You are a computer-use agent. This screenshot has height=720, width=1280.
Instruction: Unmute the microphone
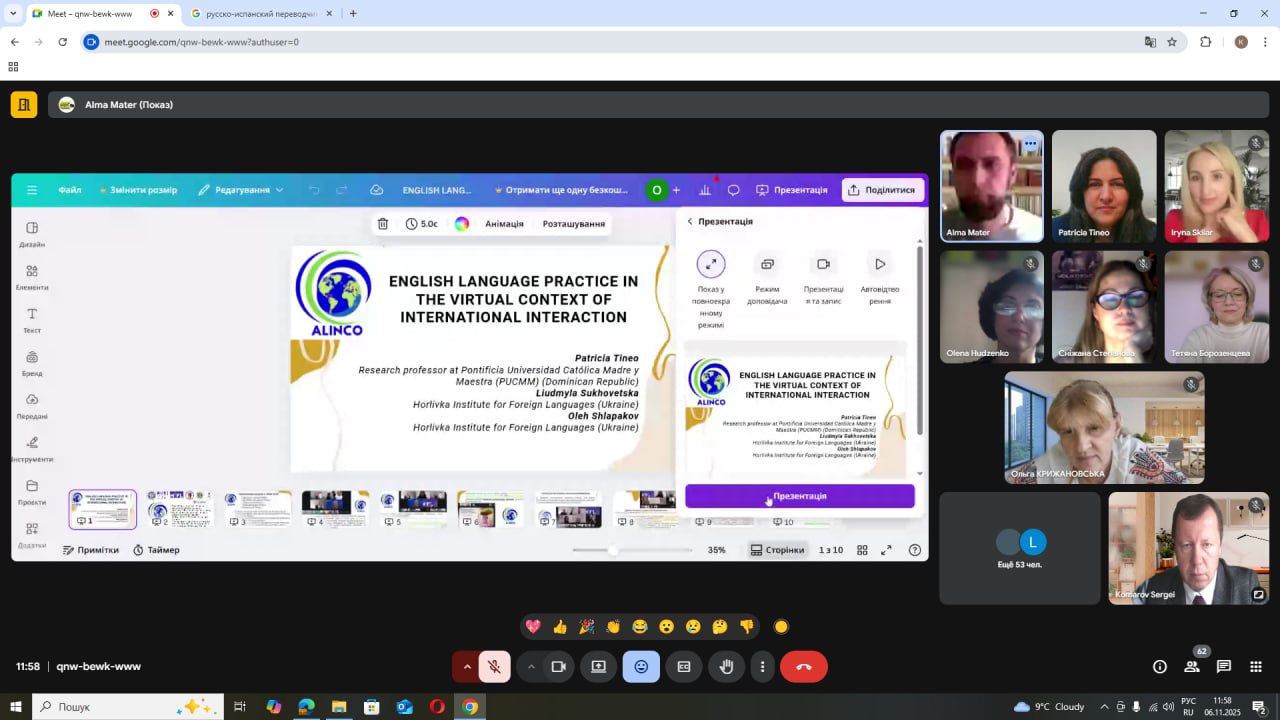click(494, 667)
